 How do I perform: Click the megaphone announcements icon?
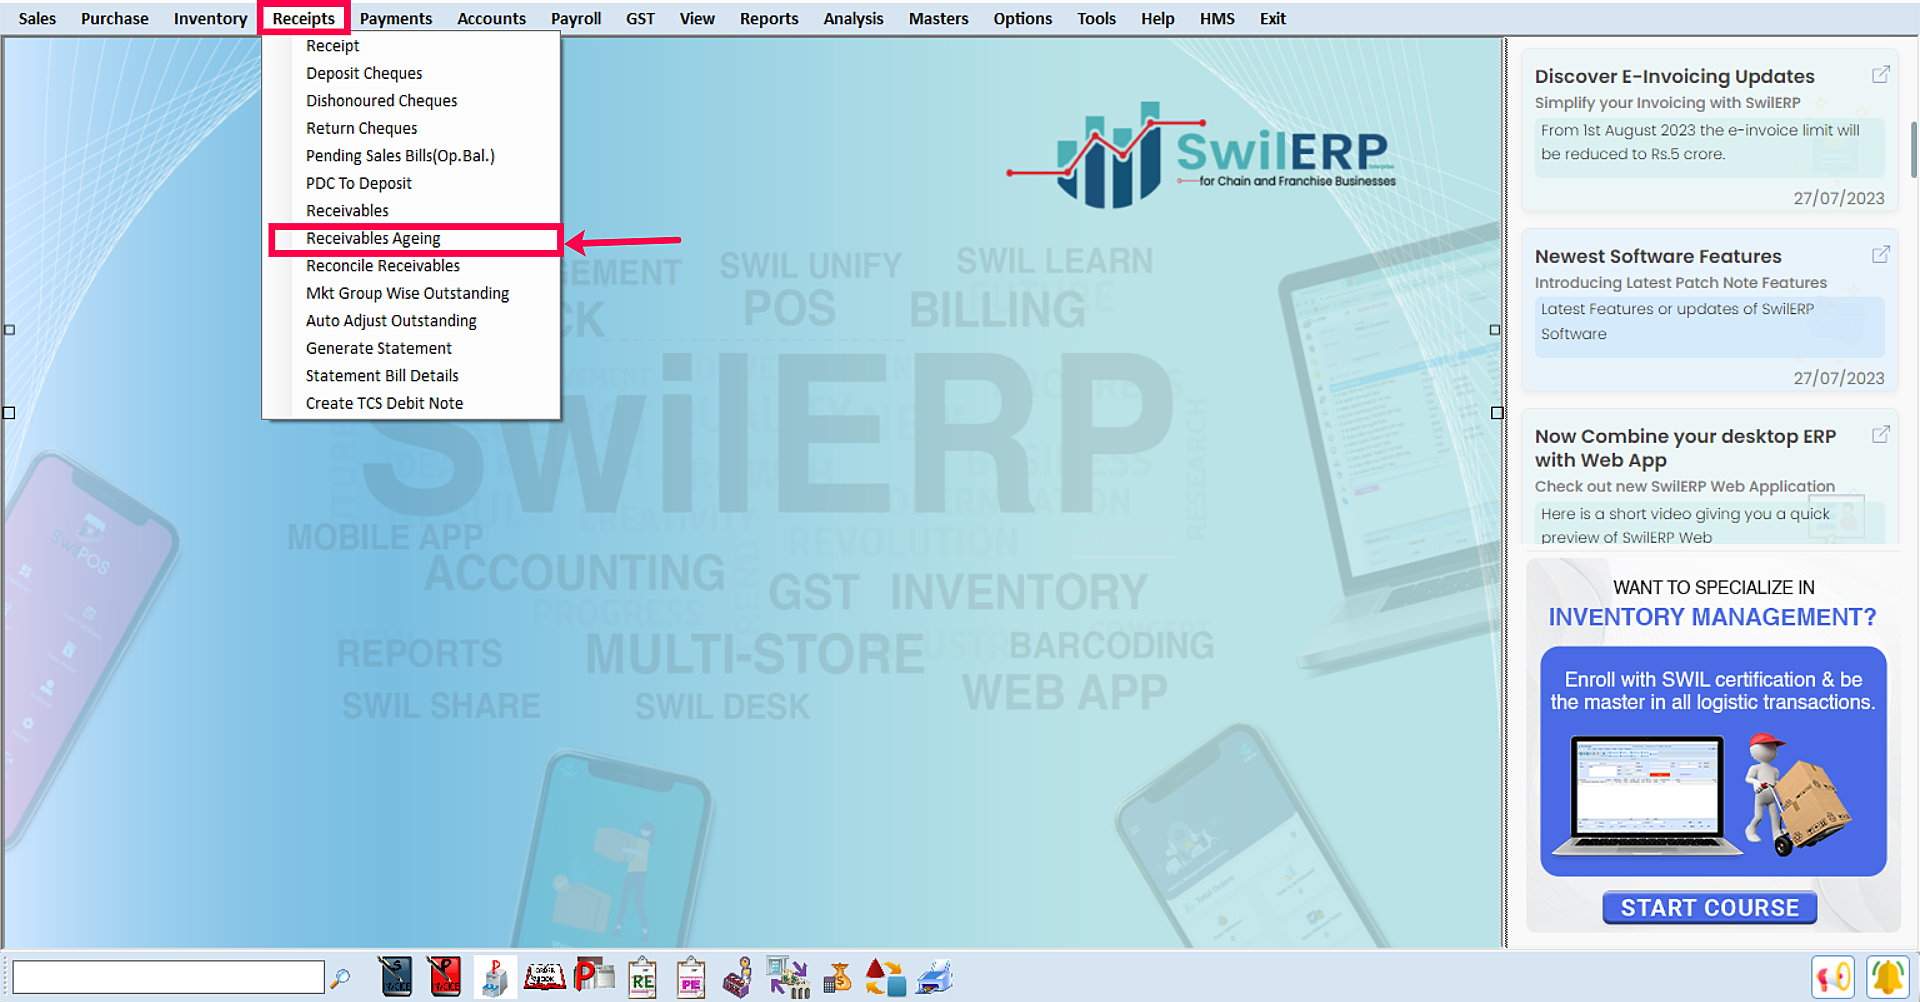click(1833, 977)
